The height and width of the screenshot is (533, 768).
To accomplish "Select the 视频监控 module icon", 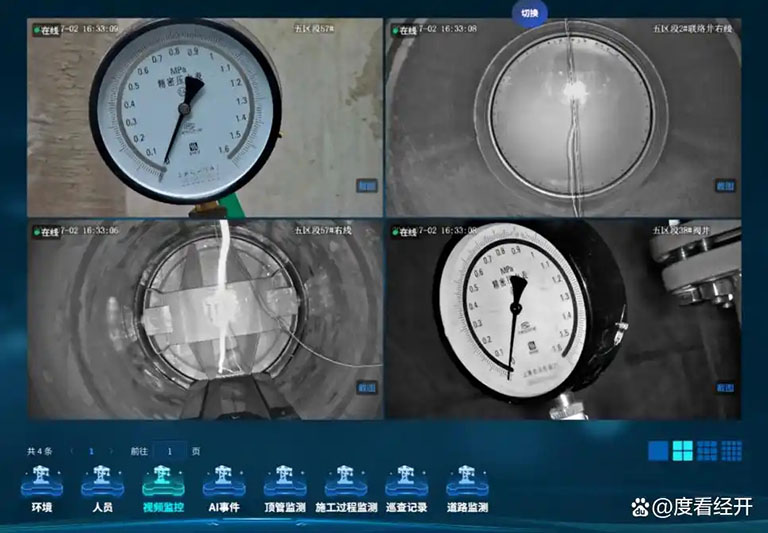I will click(163, 481).
